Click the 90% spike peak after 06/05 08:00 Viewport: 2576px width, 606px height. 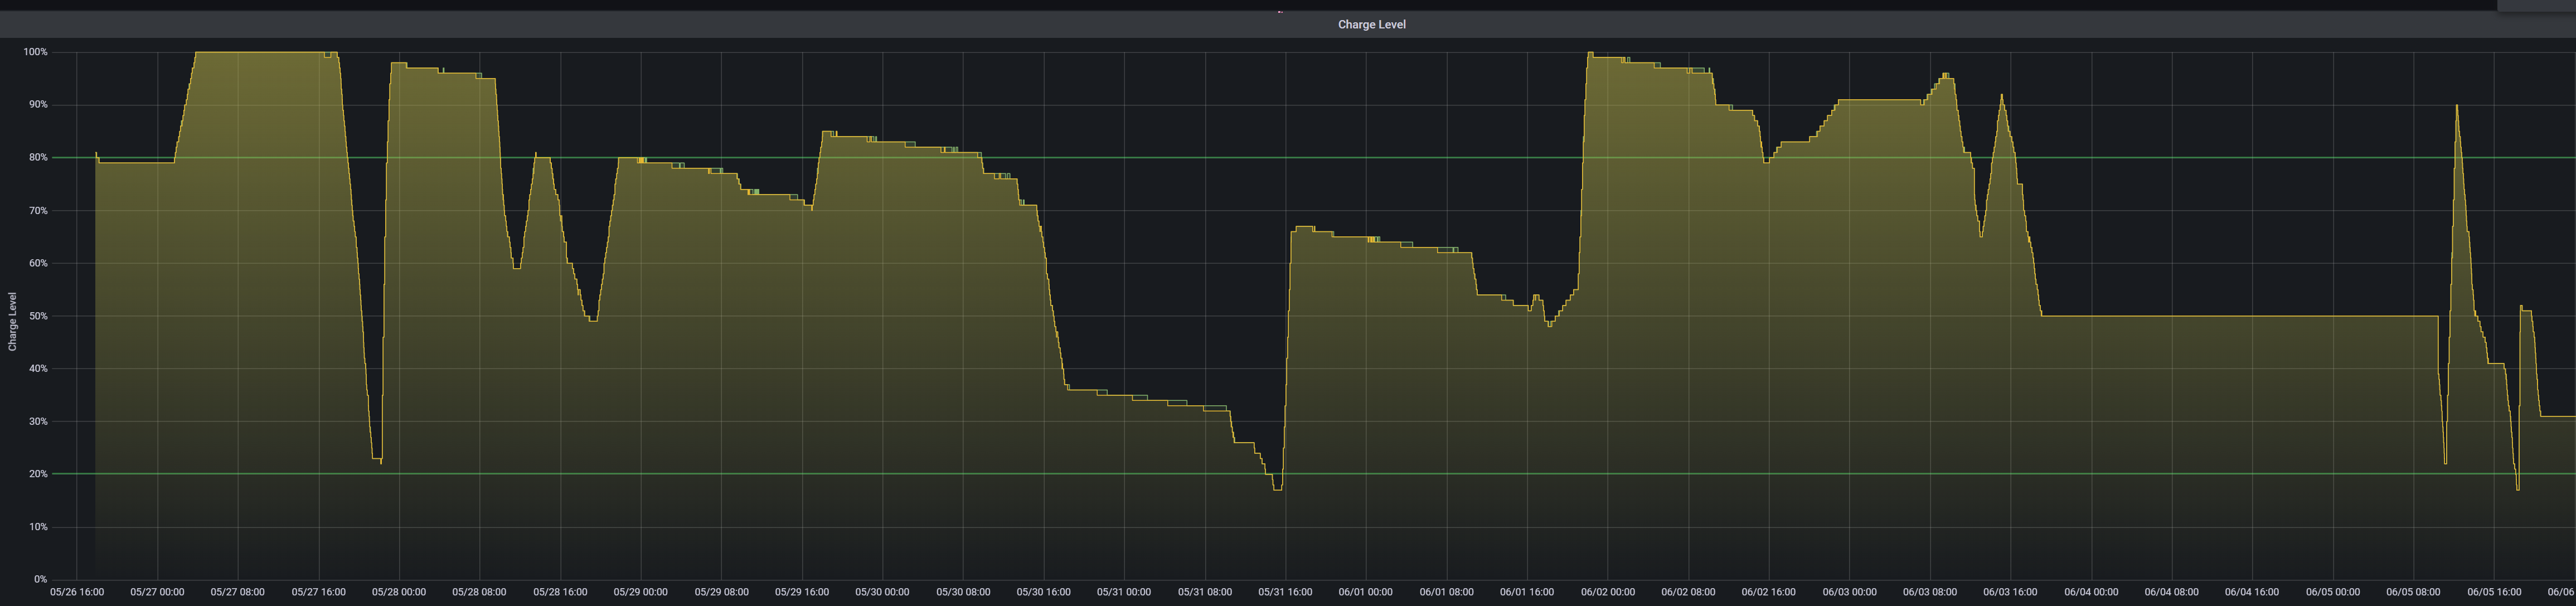point(2457,106)
